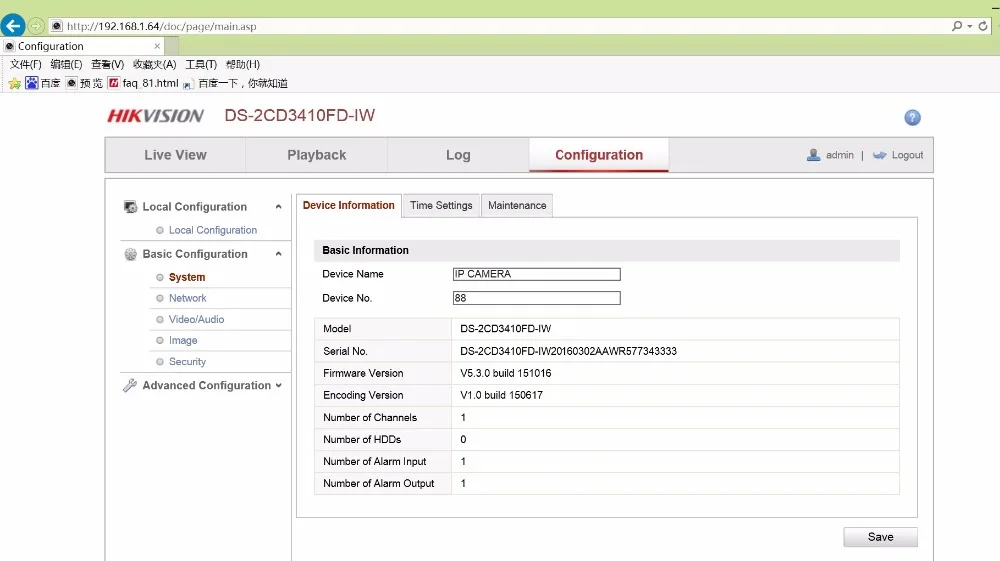The width and height of the screenshot is (1000, 561).
Task: Click the DS-2CD3410FD-IW page title
Action: click(300, 115)
